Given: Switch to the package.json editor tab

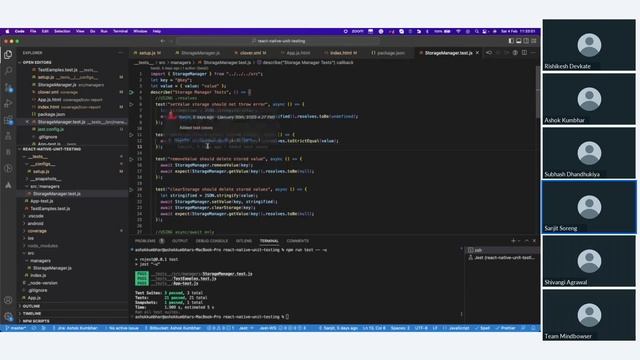Looking at the screenshot, I should pyautogui.click(x=391, y=53).
